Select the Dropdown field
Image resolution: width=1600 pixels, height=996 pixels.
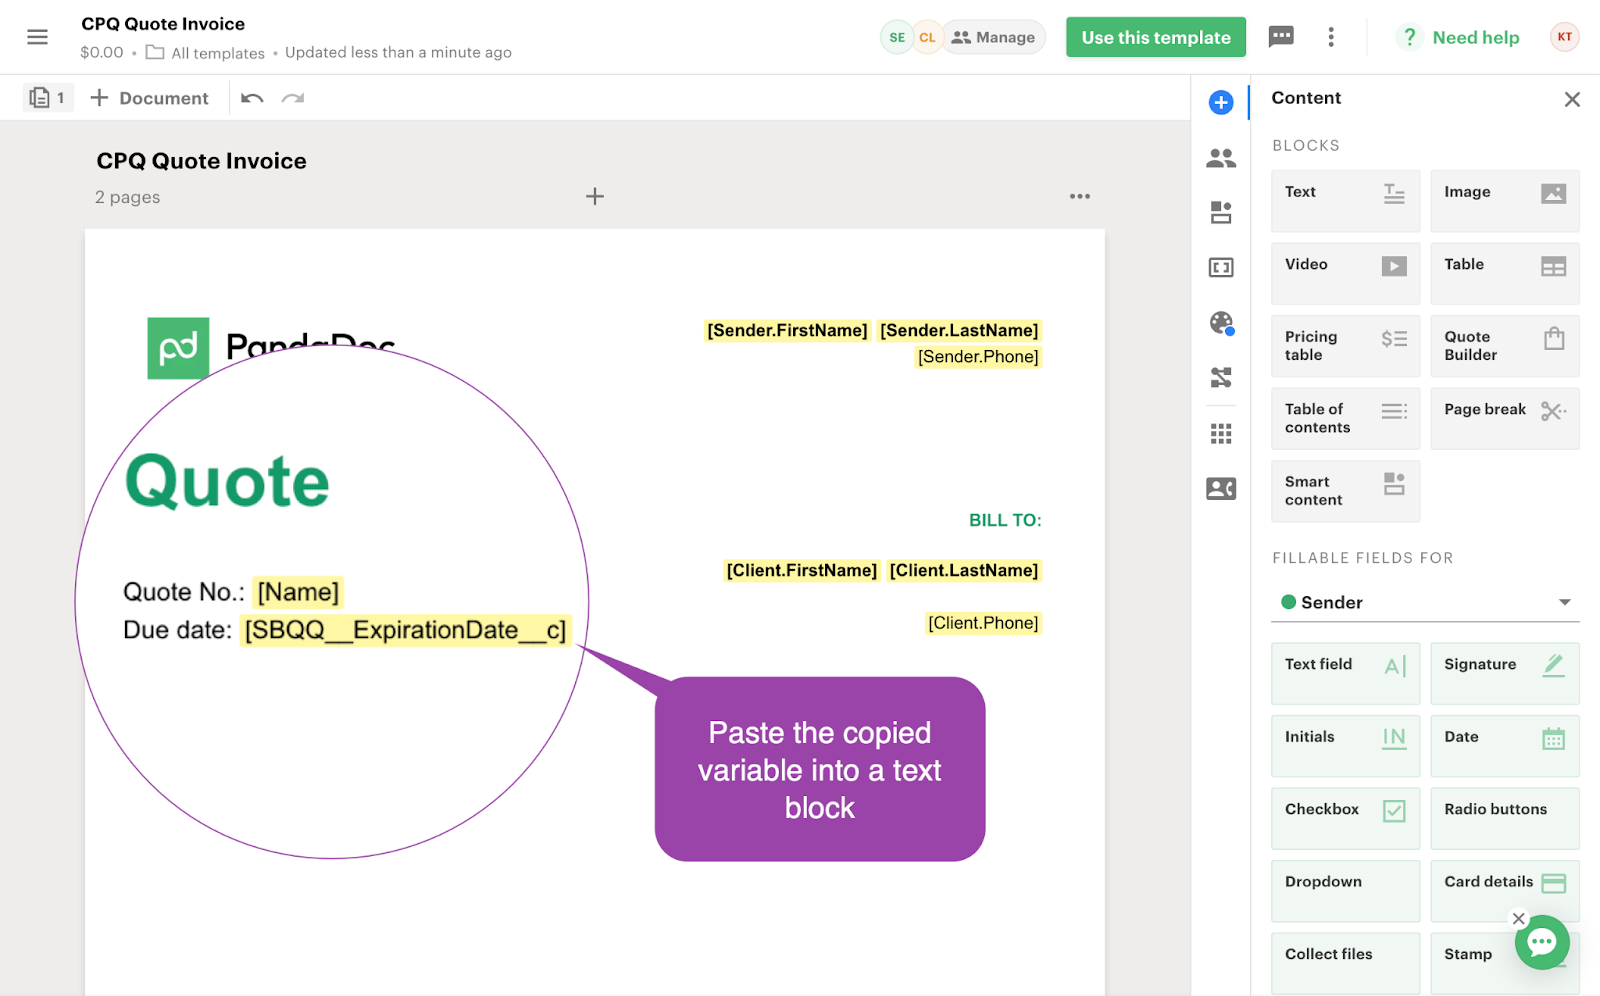point(1345,891)
